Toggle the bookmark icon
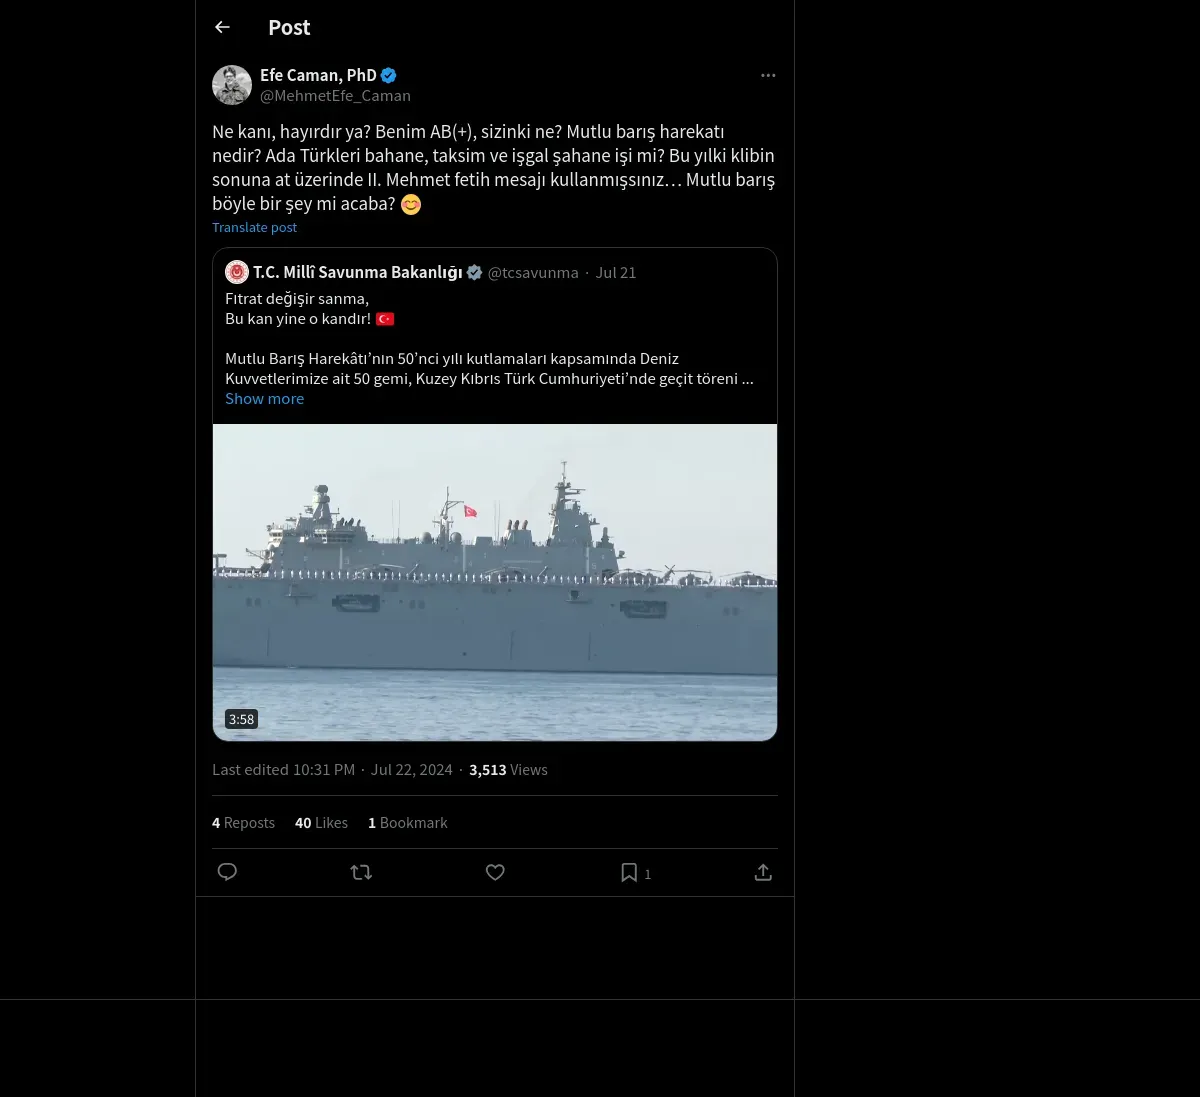1200x1097 pixels. click(x=629, y=872)
